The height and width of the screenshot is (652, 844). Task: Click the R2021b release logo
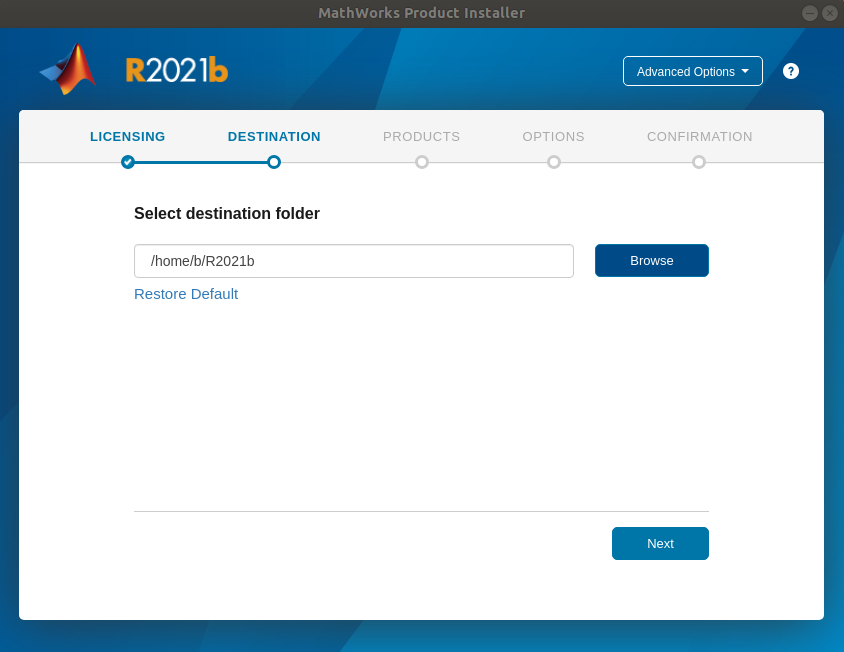(x=177, y=70)
